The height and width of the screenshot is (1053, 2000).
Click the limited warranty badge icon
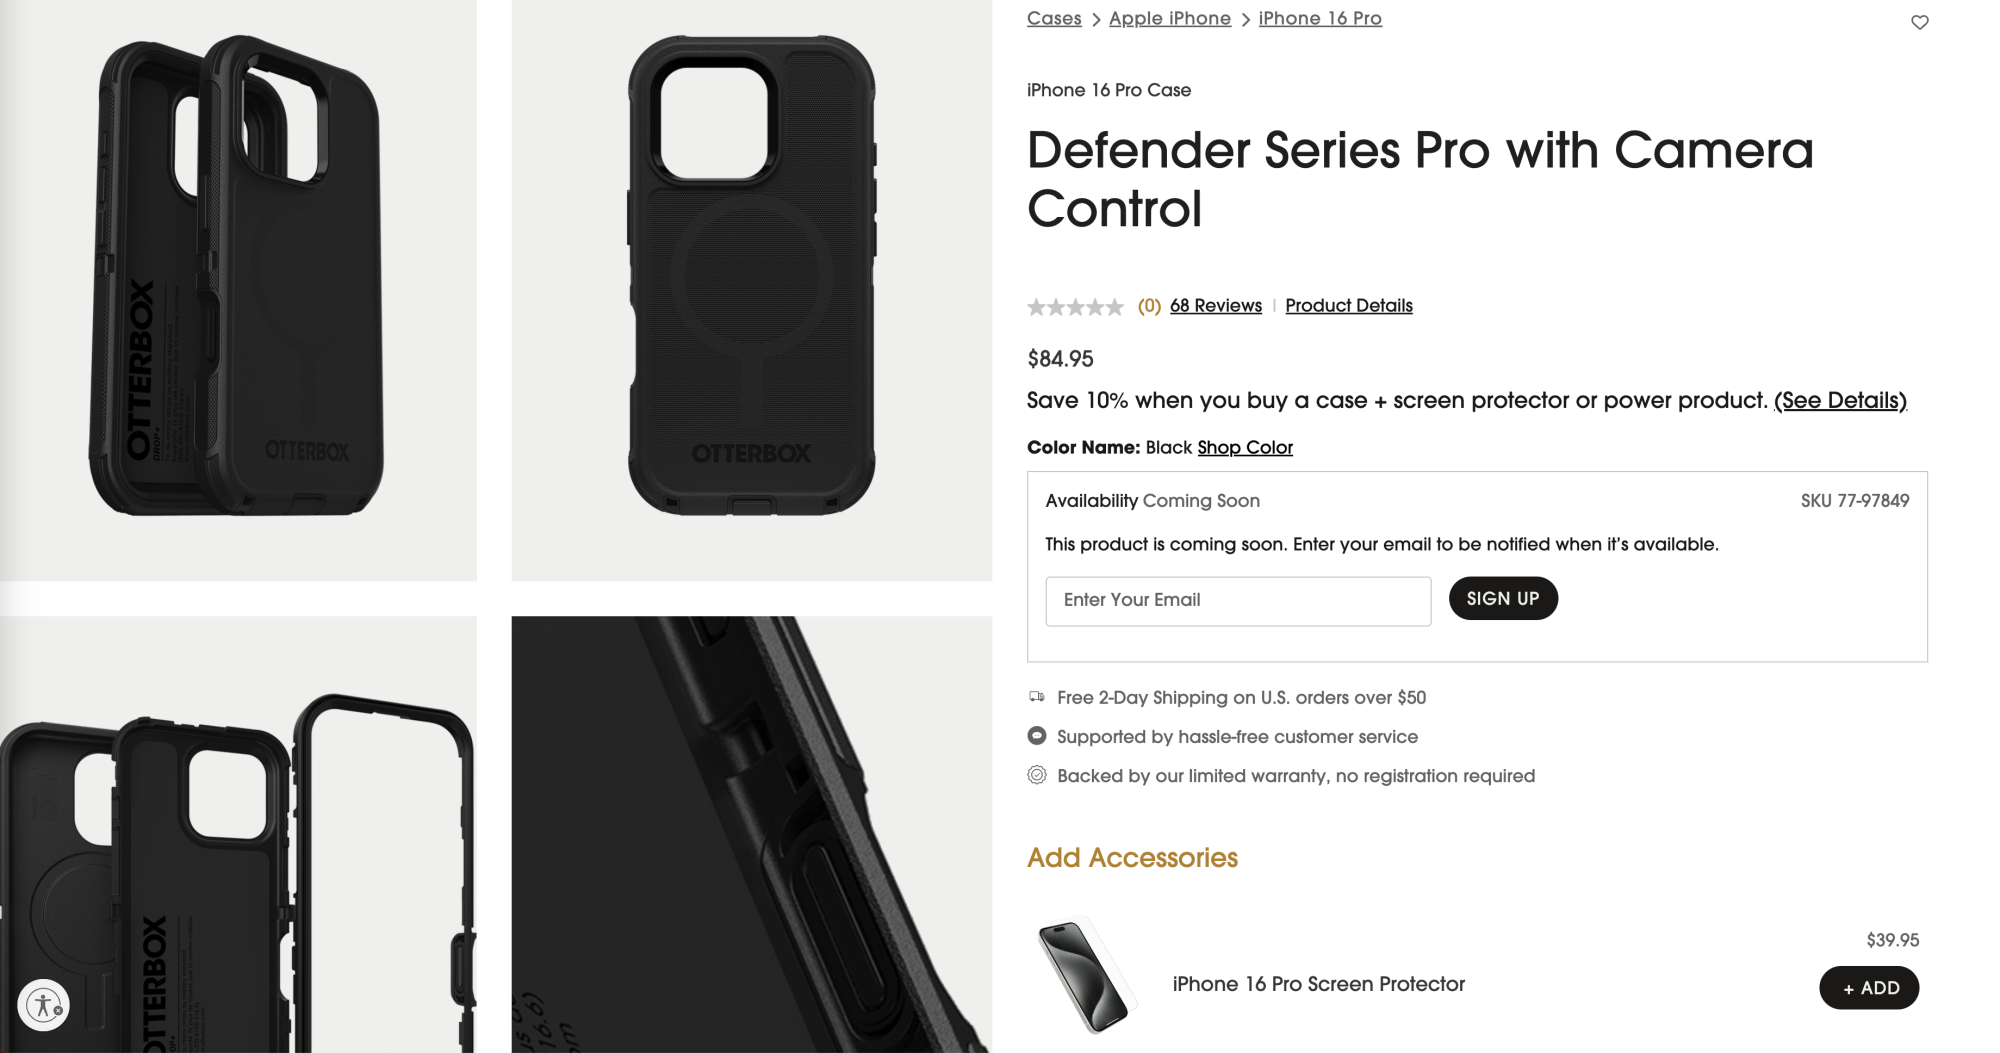point(1037,775)
